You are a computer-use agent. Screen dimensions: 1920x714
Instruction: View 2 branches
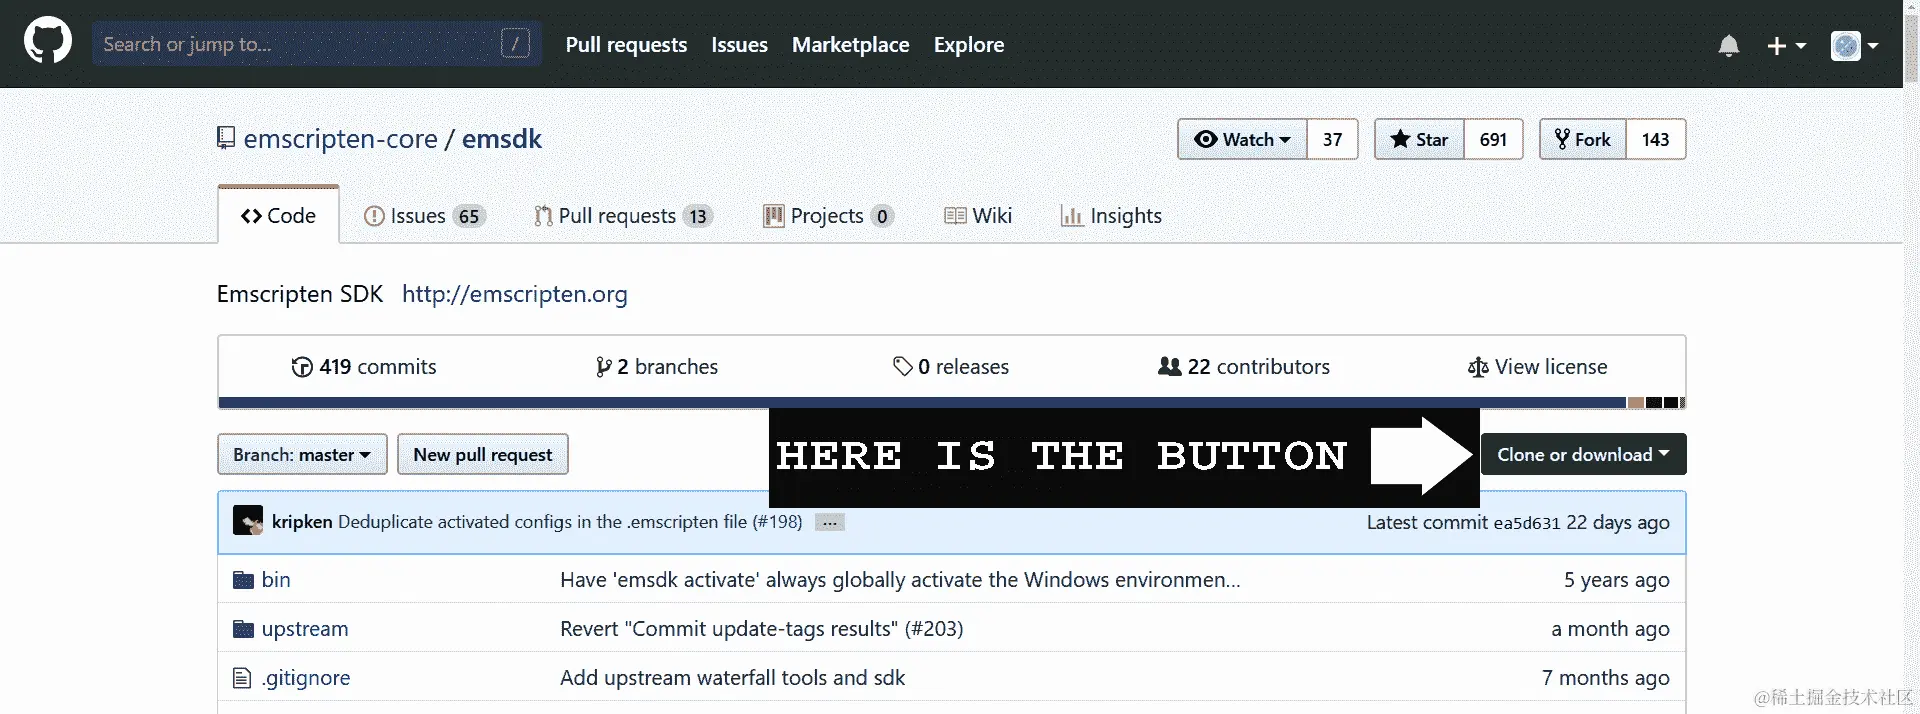(x=657, y=367)
